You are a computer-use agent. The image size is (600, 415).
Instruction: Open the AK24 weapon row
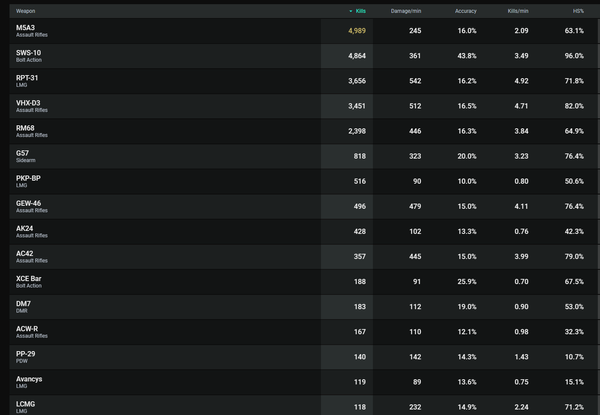[304, 231]
